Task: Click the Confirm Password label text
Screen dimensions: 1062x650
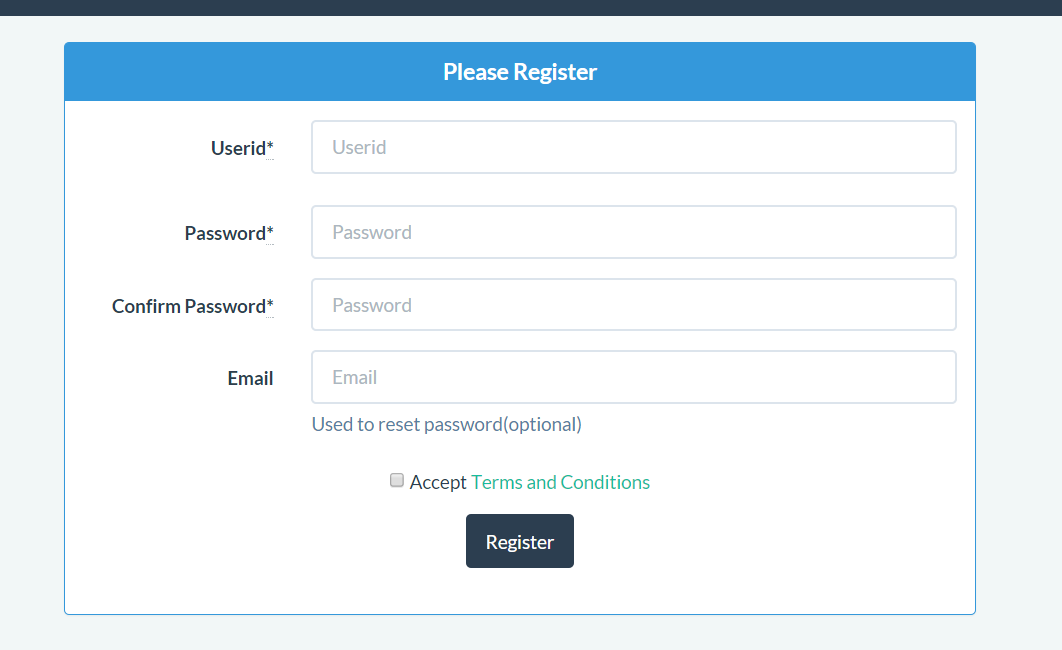Action: point(188,307)
